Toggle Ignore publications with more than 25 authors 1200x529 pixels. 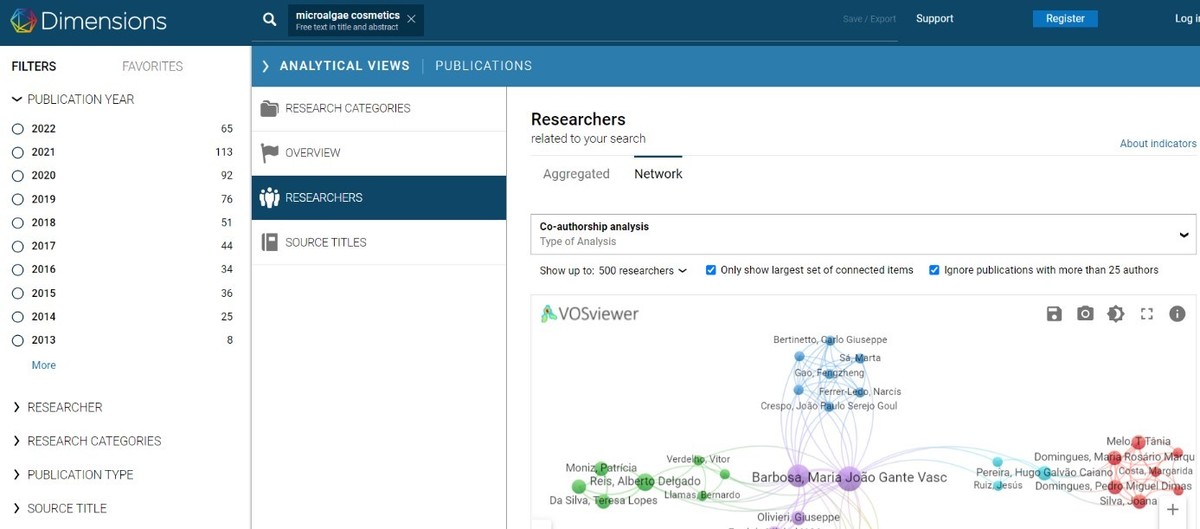(x=934, y=270)
